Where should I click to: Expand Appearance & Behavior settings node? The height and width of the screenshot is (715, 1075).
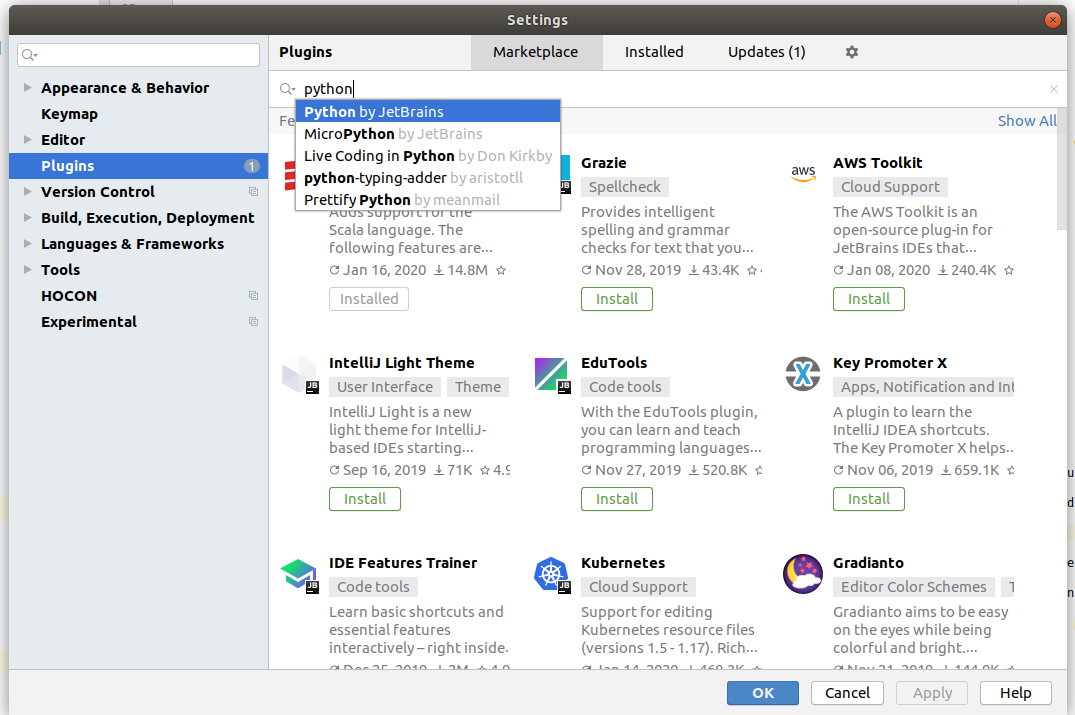[x=27, y=88]
